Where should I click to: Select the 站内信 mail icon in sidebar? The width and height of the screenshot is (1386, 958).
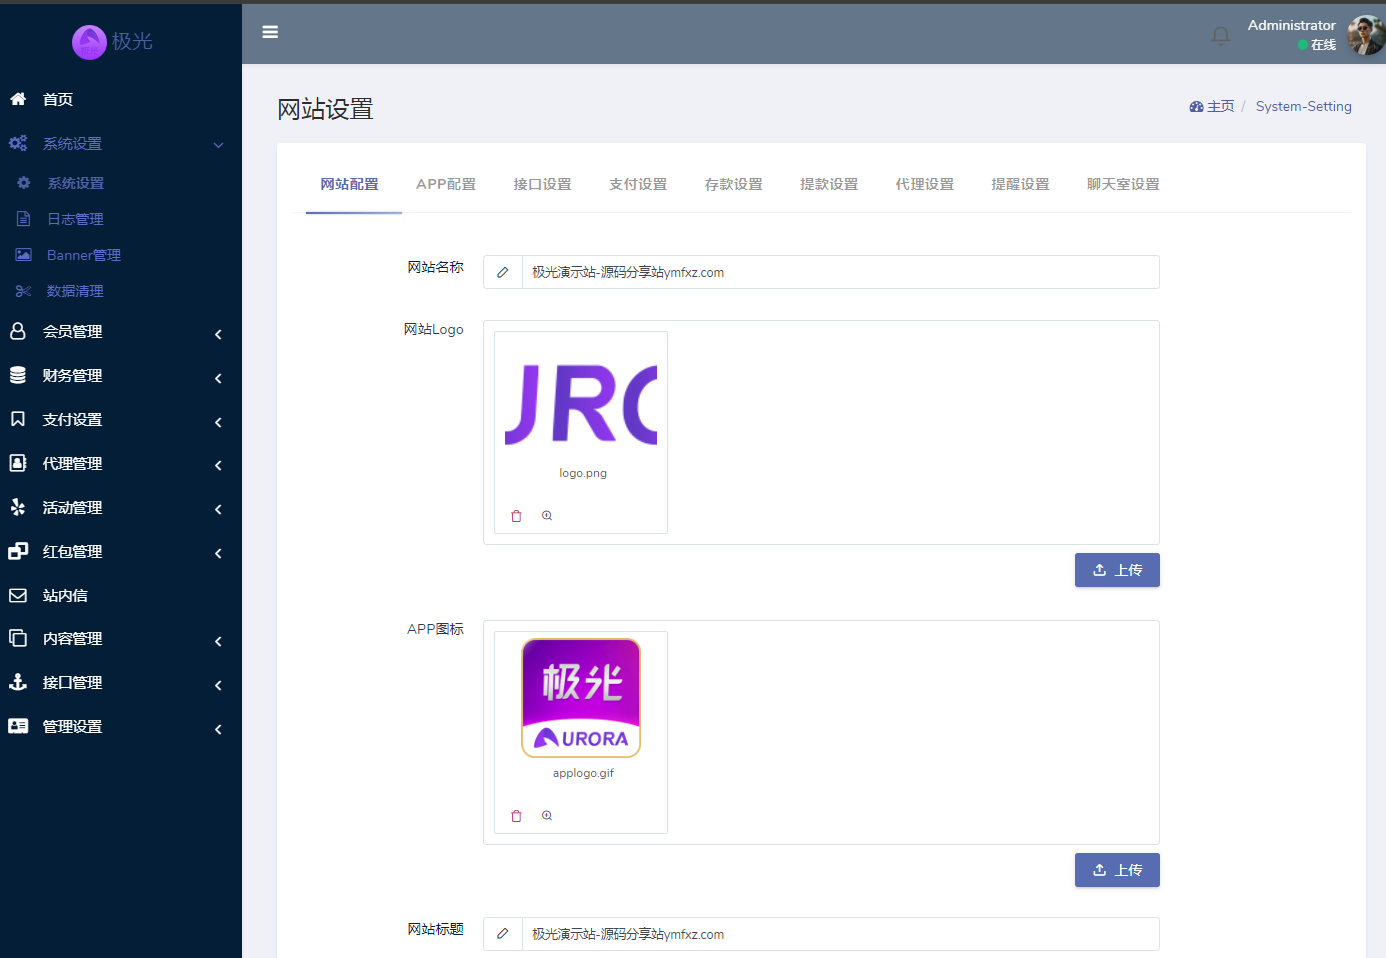(x=17, y=595)
